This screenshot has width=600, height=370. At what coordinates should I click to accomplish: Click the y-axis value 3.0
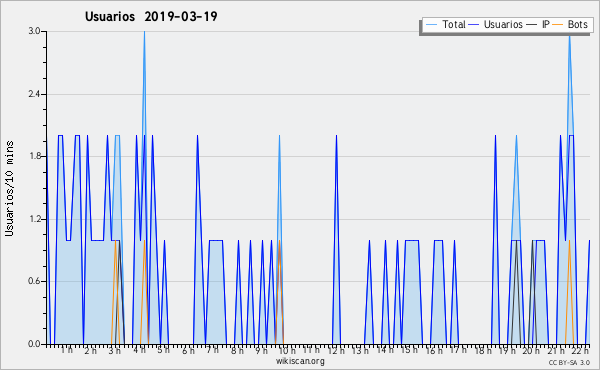34,31
